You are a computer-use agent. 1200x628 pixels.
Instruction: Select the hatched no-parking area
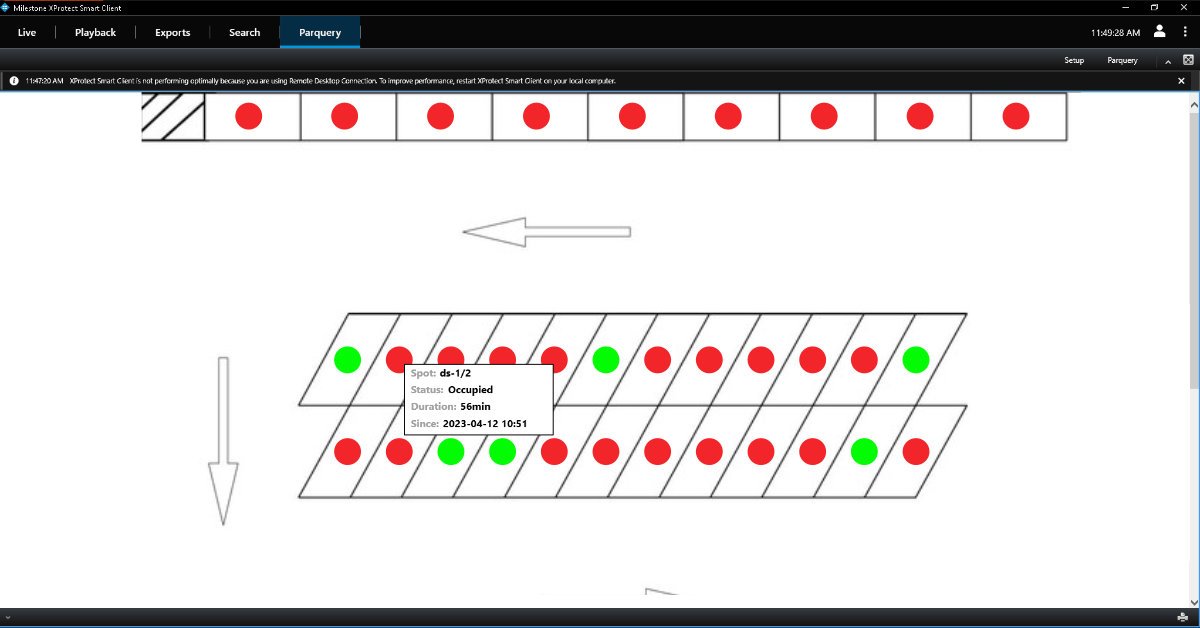click(x=173, y=117)
